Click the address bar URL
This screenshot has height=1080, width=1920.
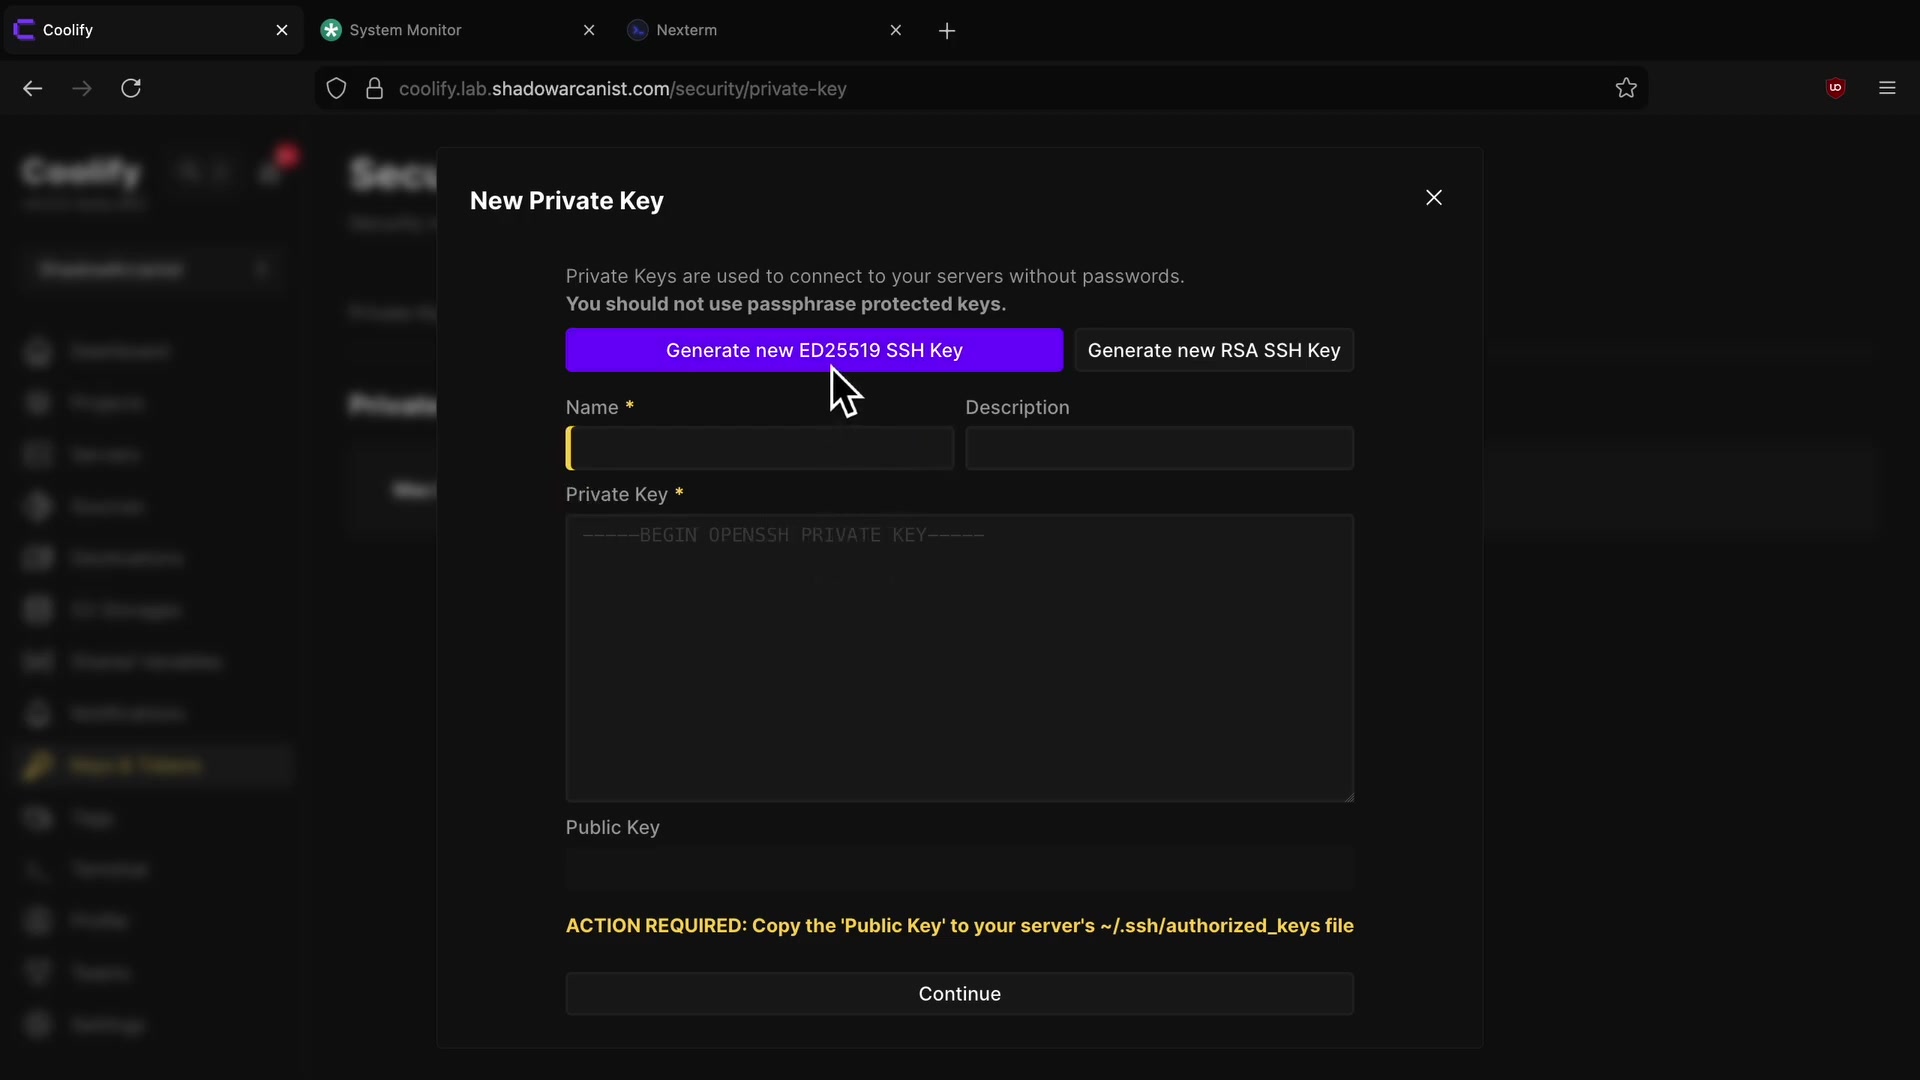[x=622, y=88]
